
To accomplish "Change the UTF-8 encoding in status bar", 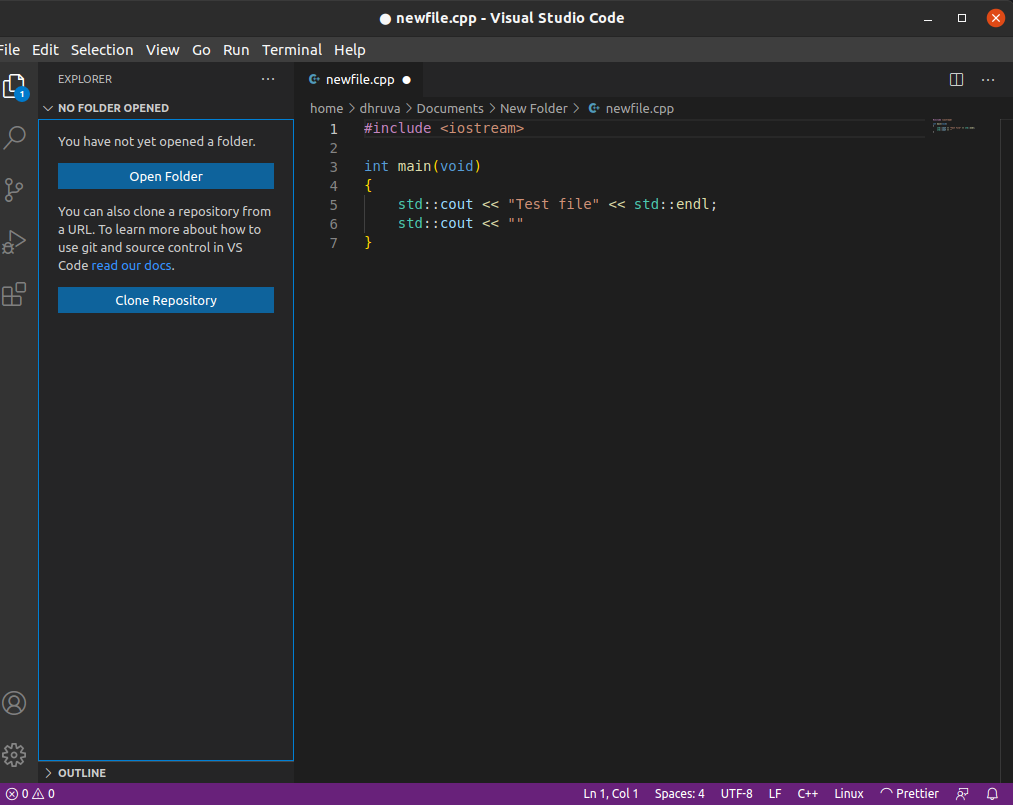I will [736, 794].
